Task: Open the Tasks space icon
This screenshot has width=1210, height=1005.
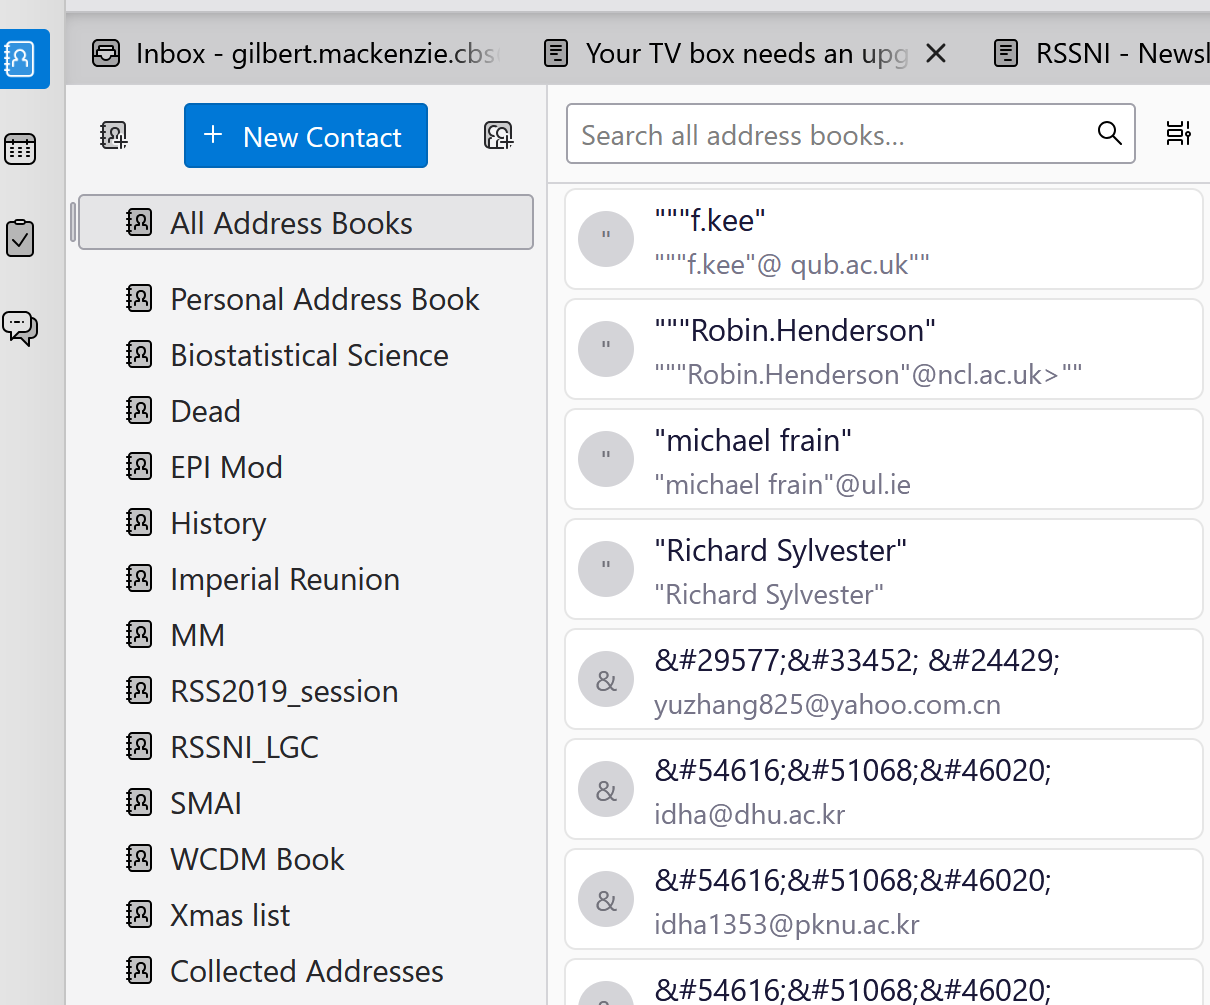Action: click(21, 238)
